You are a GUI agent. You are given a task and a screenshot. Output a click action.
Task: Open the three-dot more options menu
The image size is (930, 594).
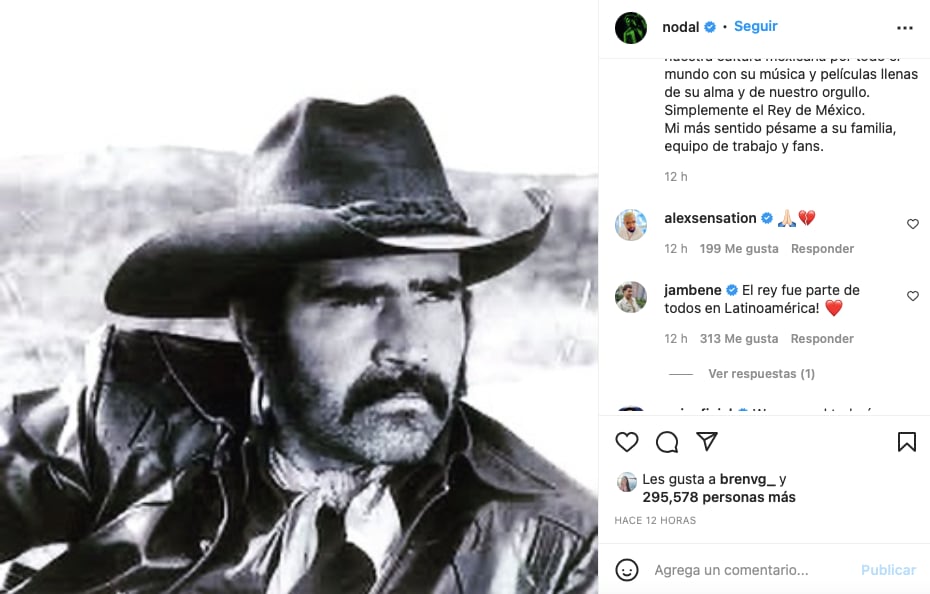tap(905, 28)
